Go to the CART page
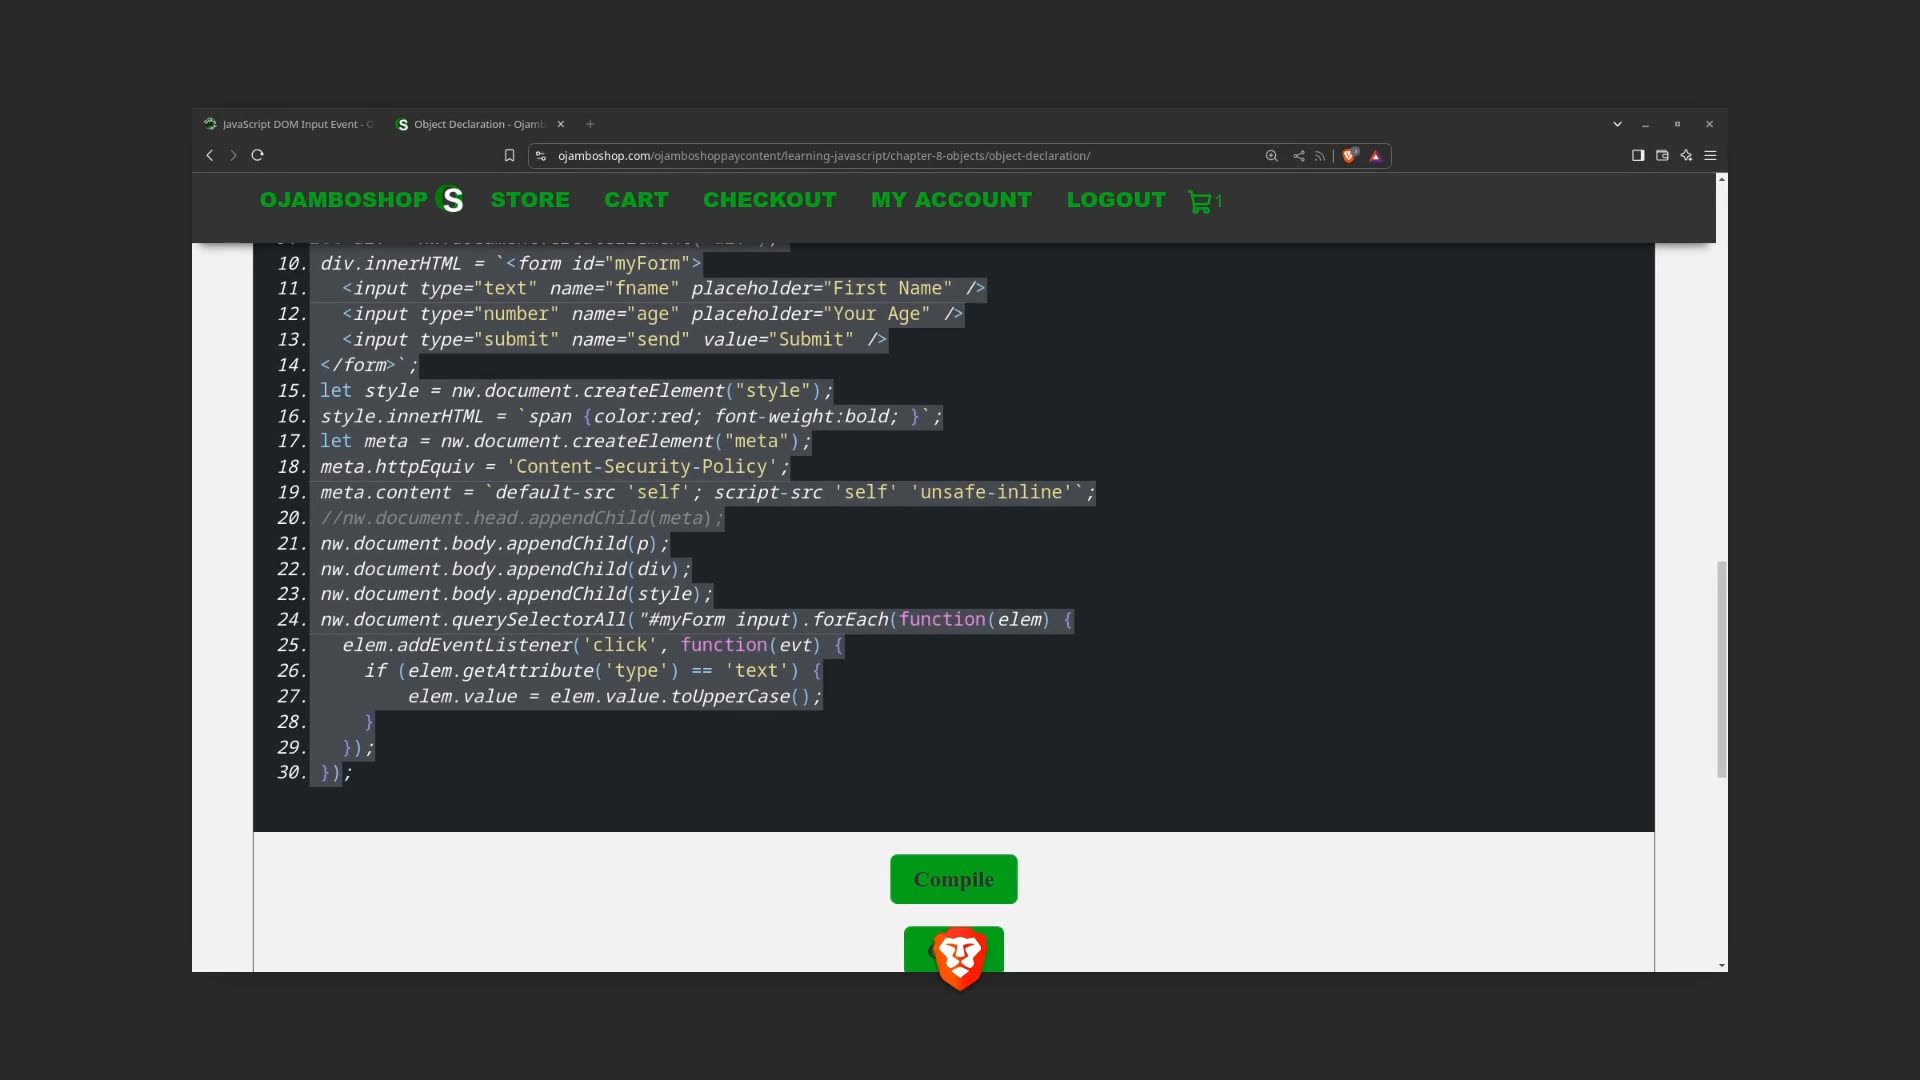The height and width of the screenshot is (1080, 1920). point(636,200)
